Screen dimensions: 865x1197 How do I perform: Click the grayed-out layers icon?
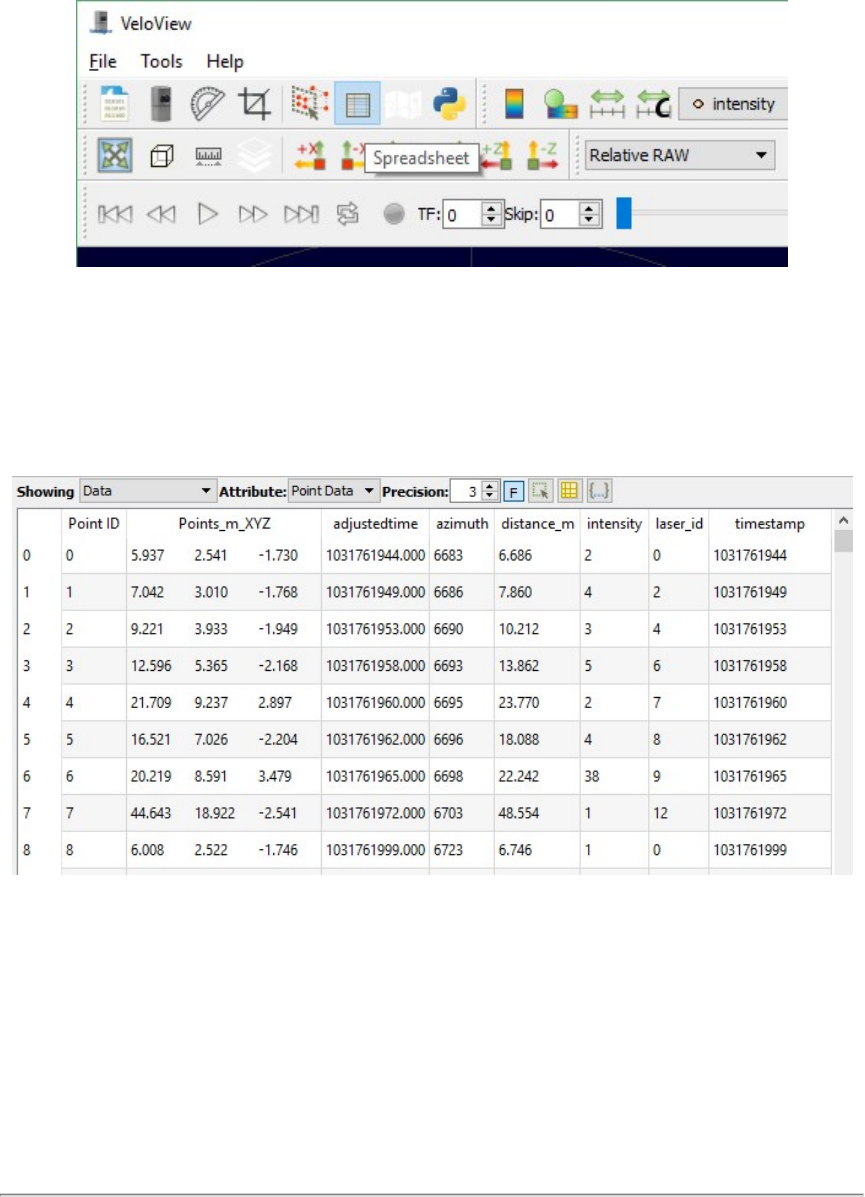click(x=254, y=156)
